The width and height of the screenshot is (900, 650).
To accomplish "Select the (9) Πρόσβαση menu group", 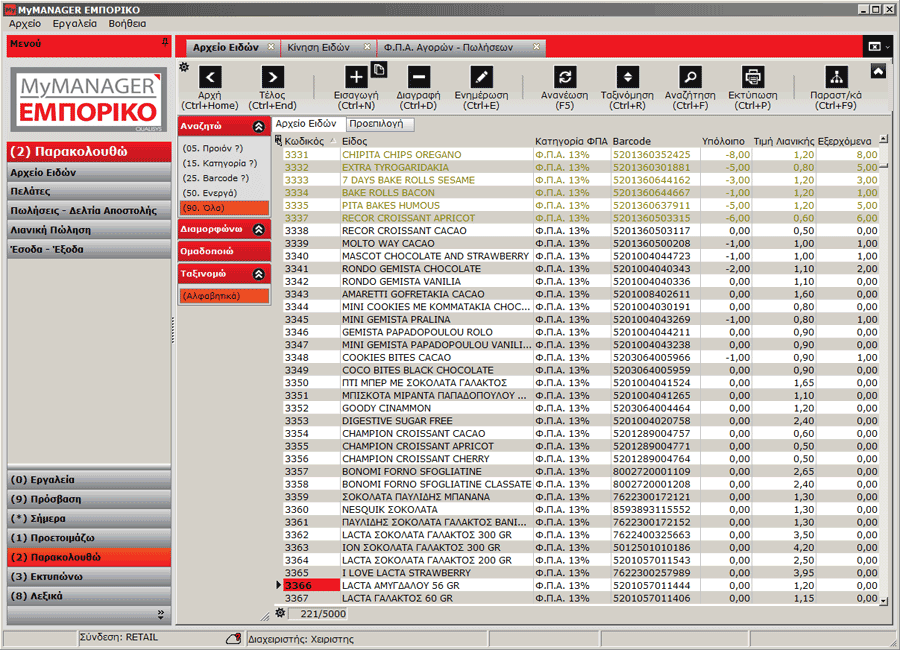I will tap(89, 499).
